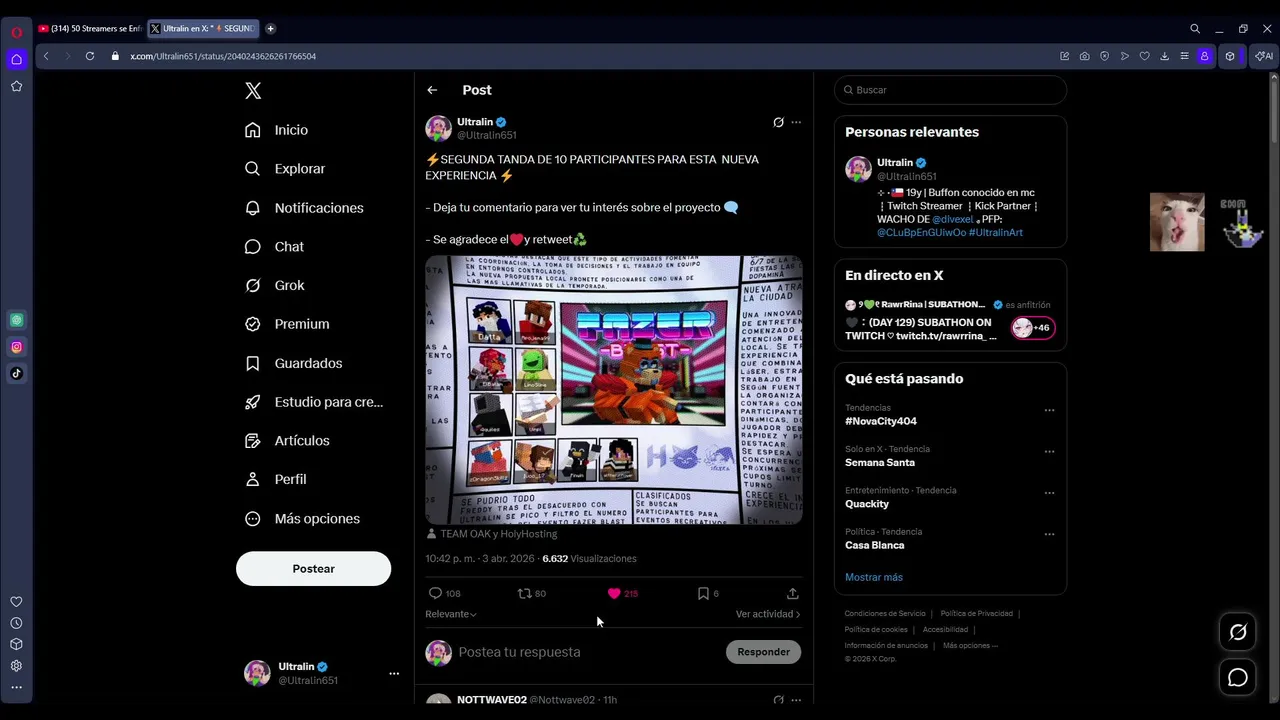This screenshot has height=720, width=1280.
Task: Click the repost icon with 80
Action: 524,593
